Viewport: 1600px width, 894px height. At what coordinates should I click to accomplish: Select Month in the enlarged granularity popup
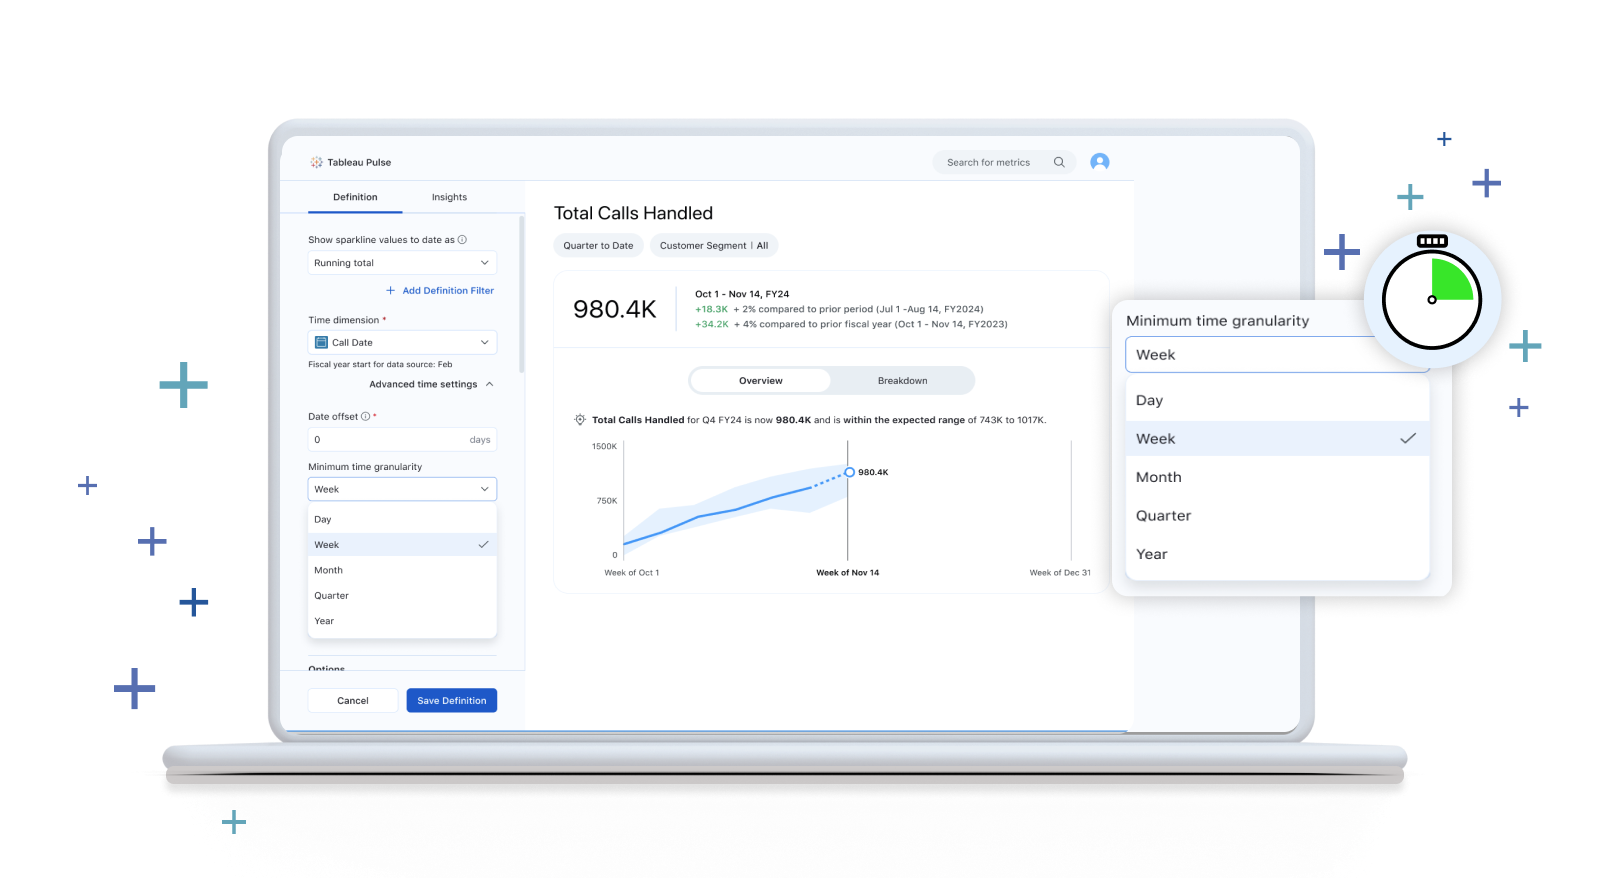point(1277,477)
